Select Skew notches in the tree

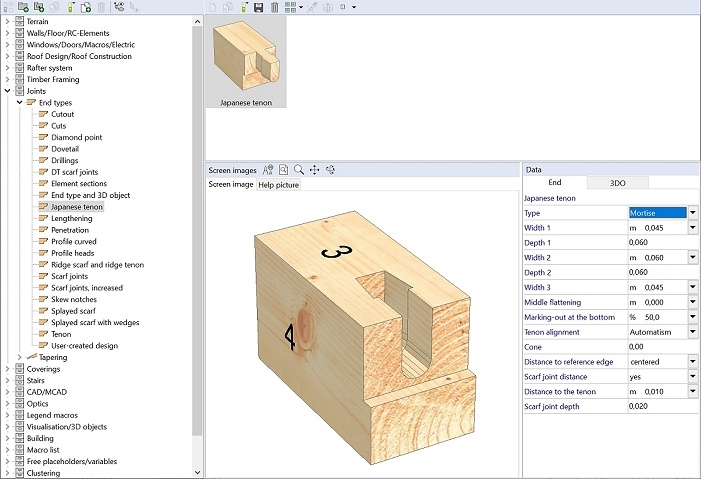pos(74,299)
